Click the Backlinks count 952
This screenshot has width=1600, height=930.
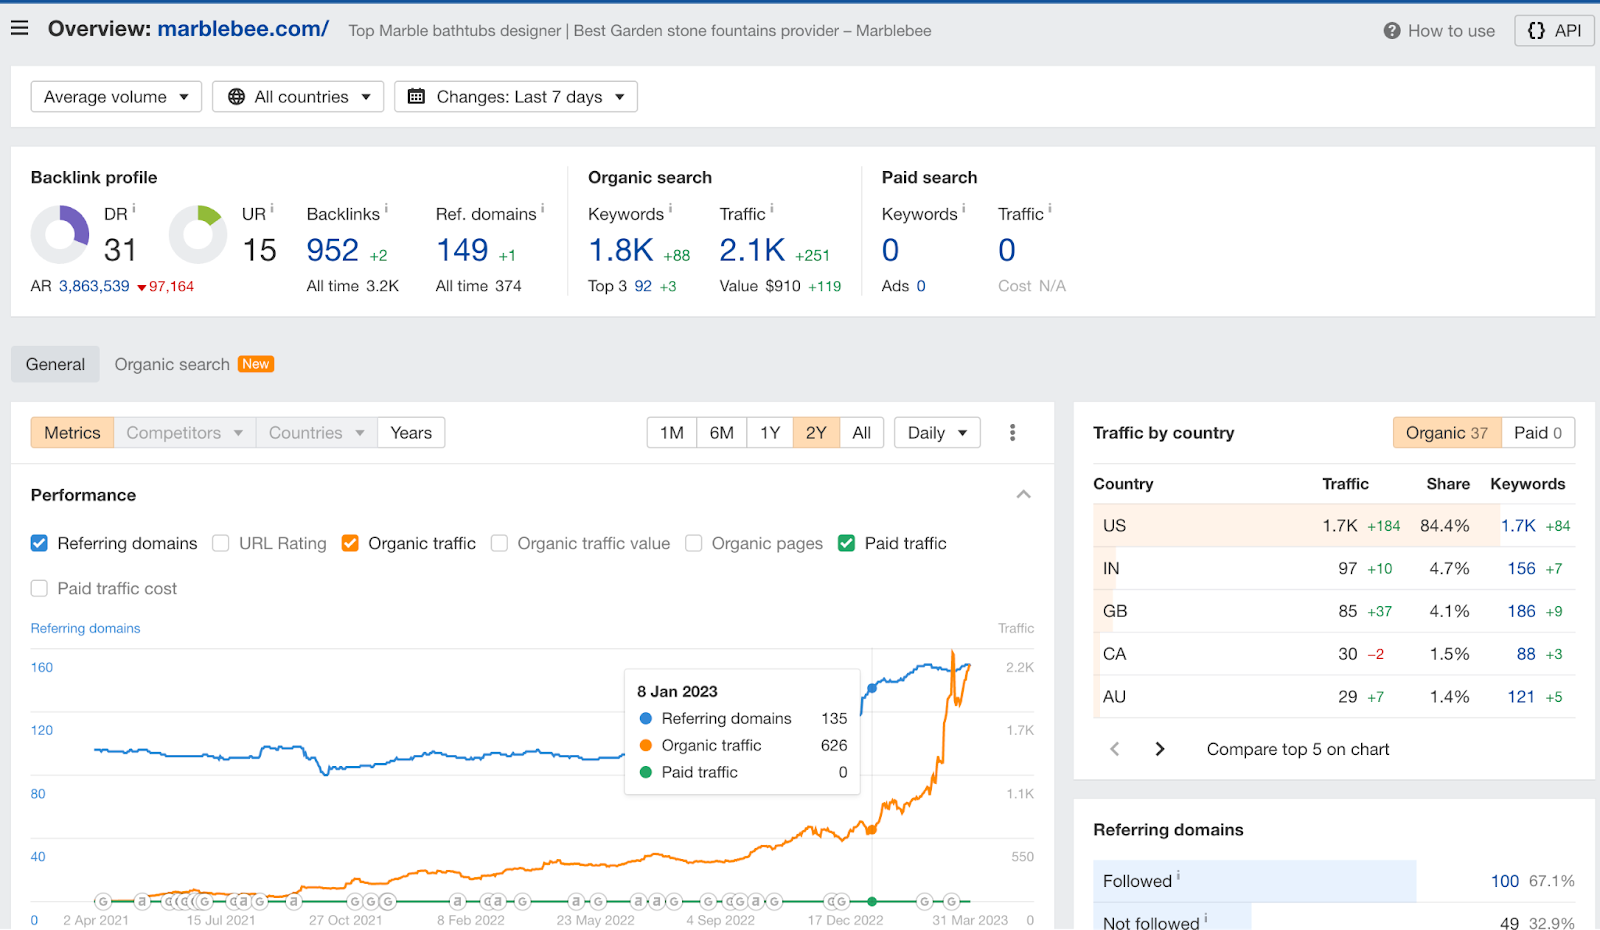(x=333, y=250)
